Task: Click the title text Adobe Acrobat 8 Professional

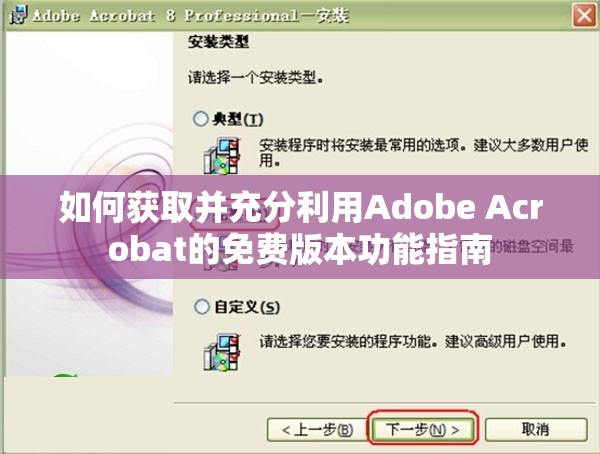Action: point(165,16)
